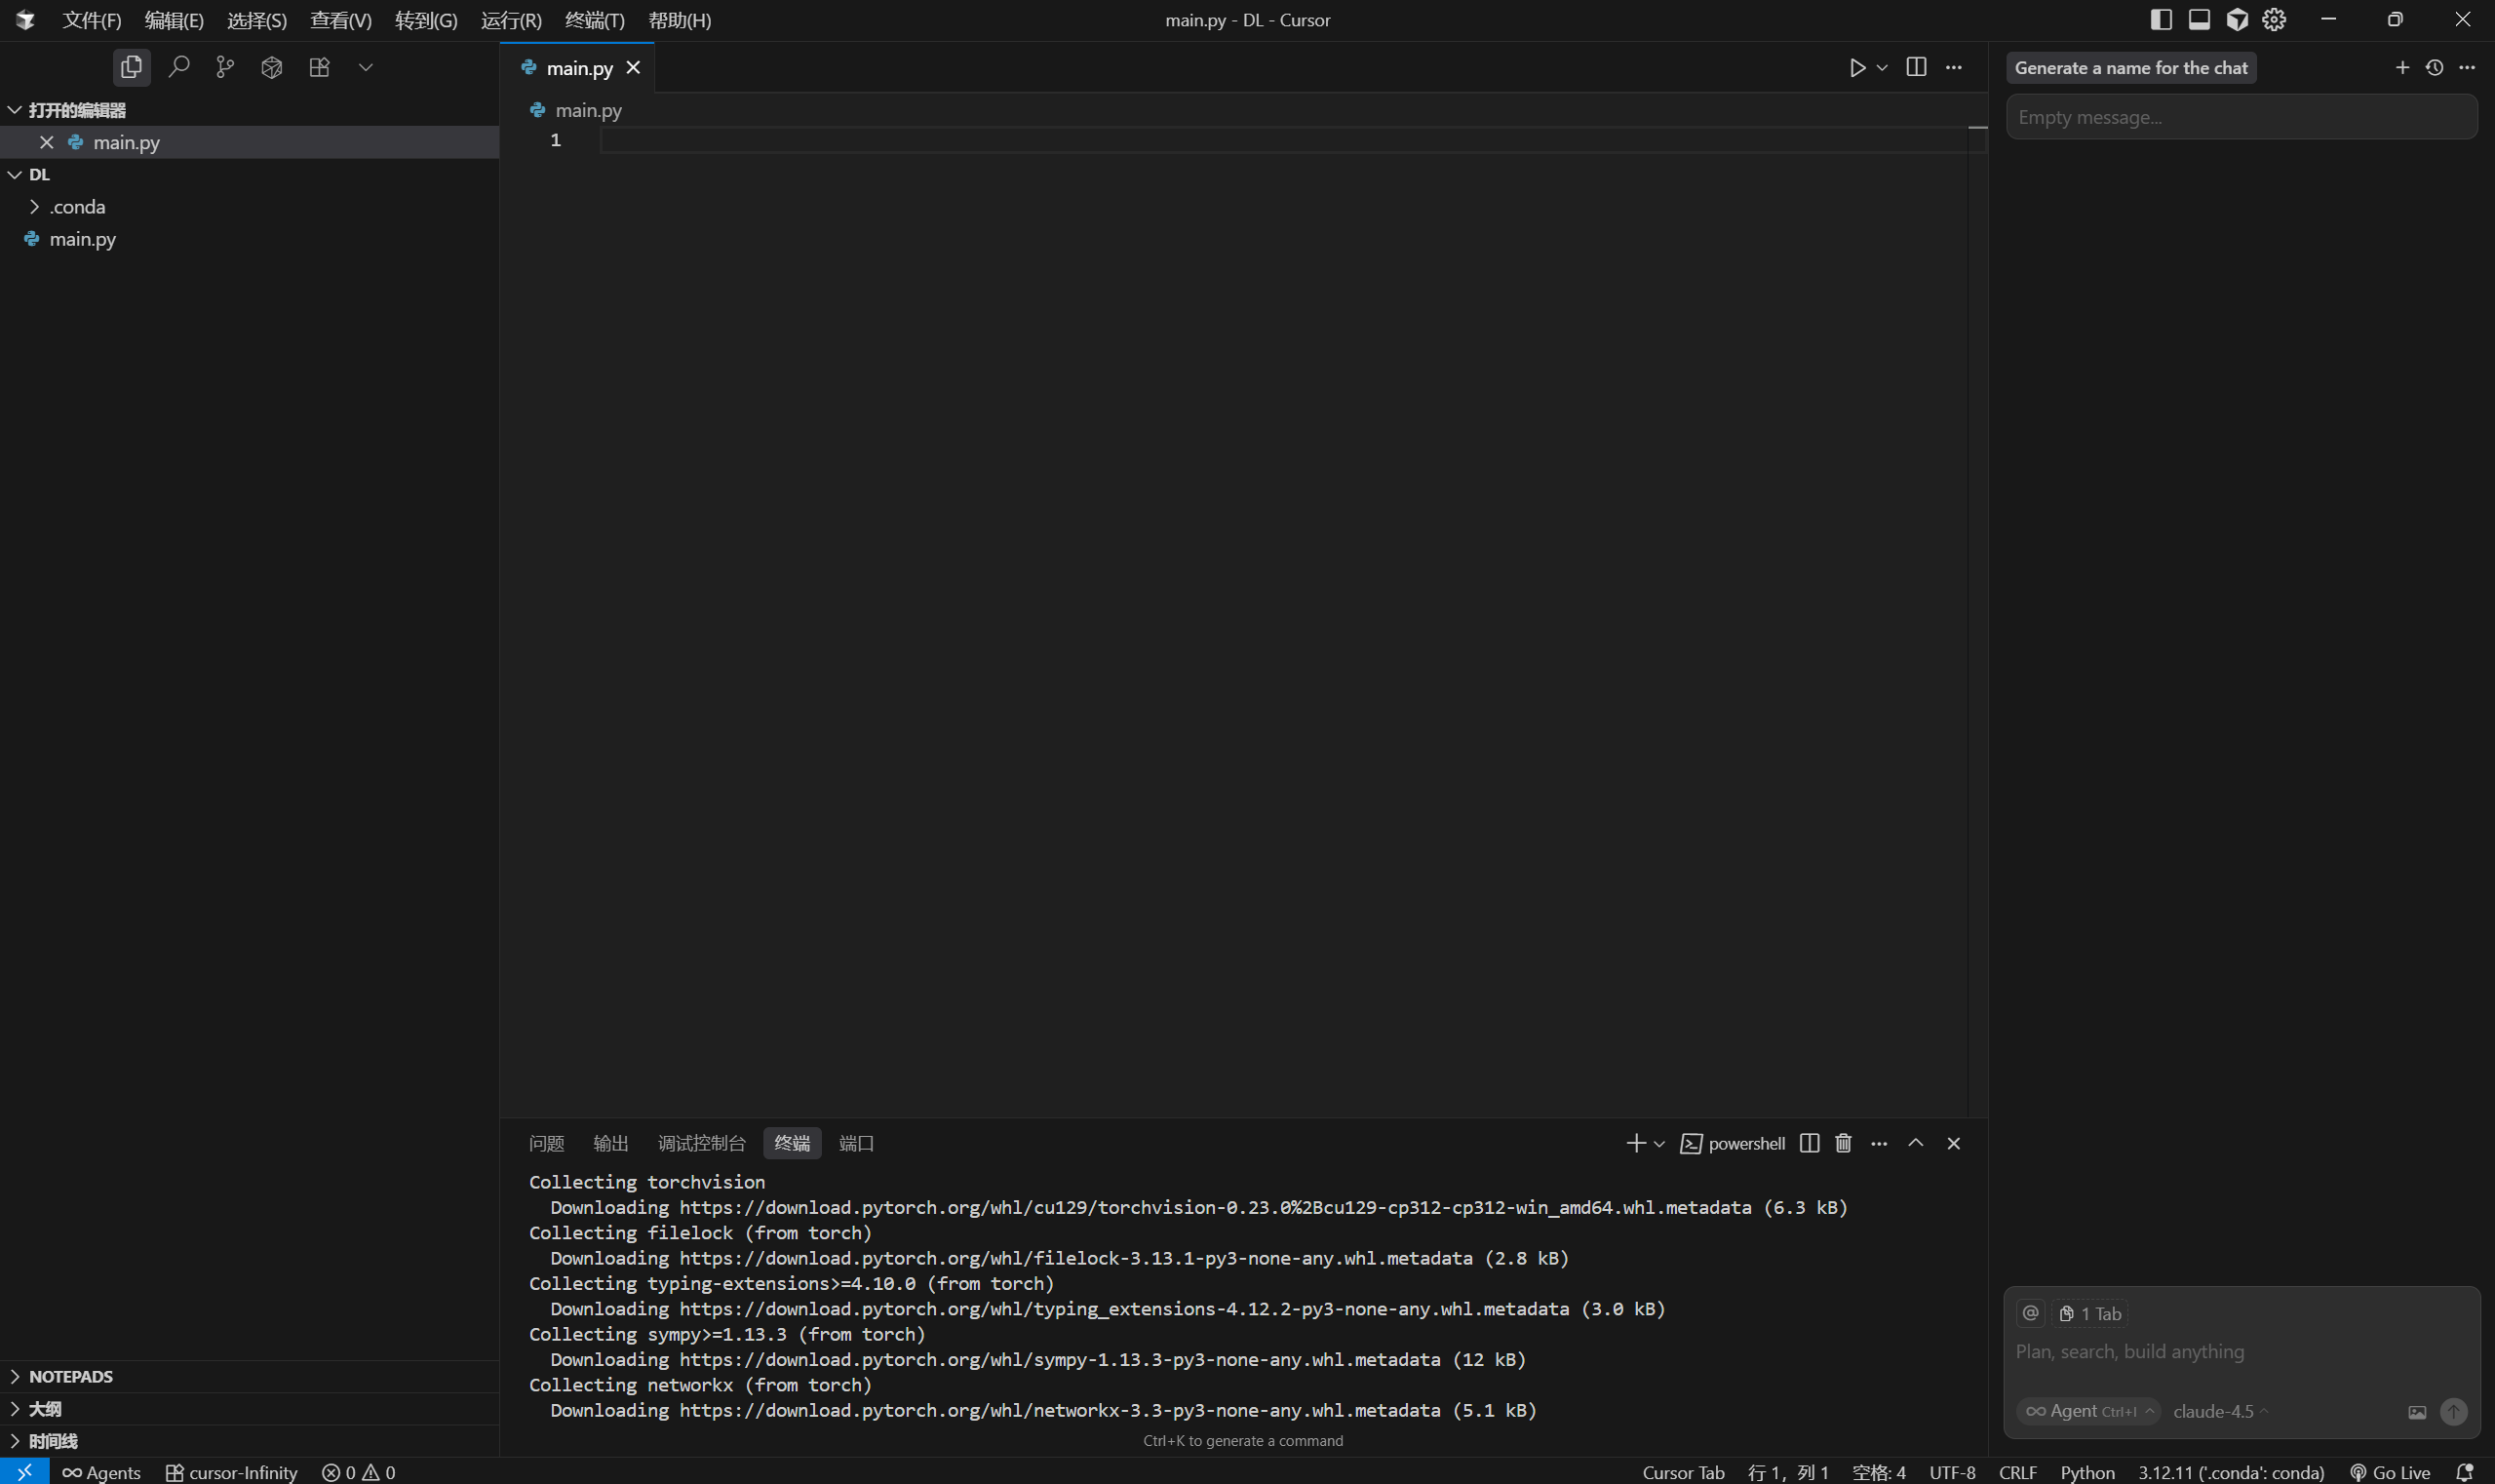
Task: Open the Agent mode dropdown
Action: [x=2087, y=1411]
